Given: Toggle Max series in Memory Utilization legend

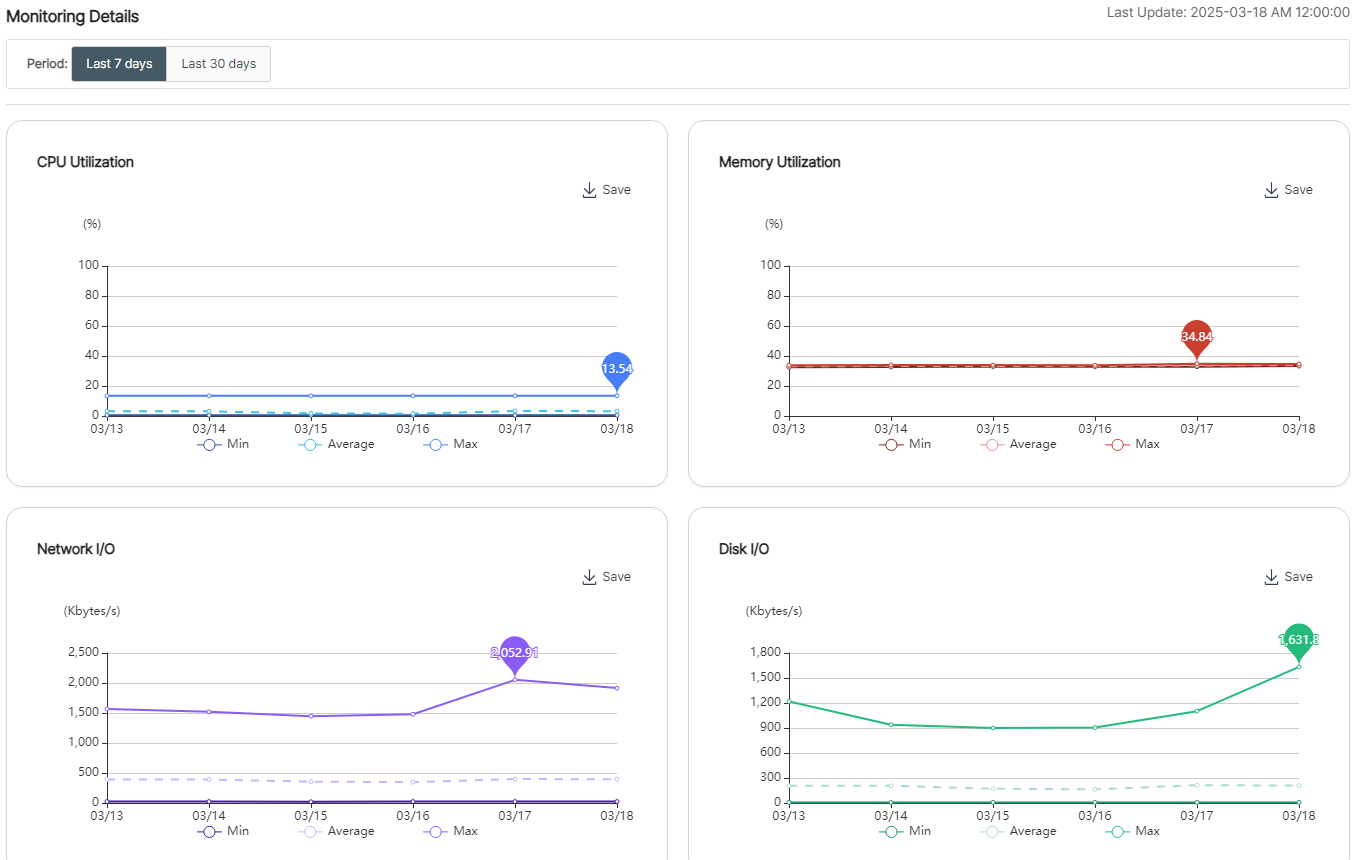Looking at the screenshot, I should 1132,444.
